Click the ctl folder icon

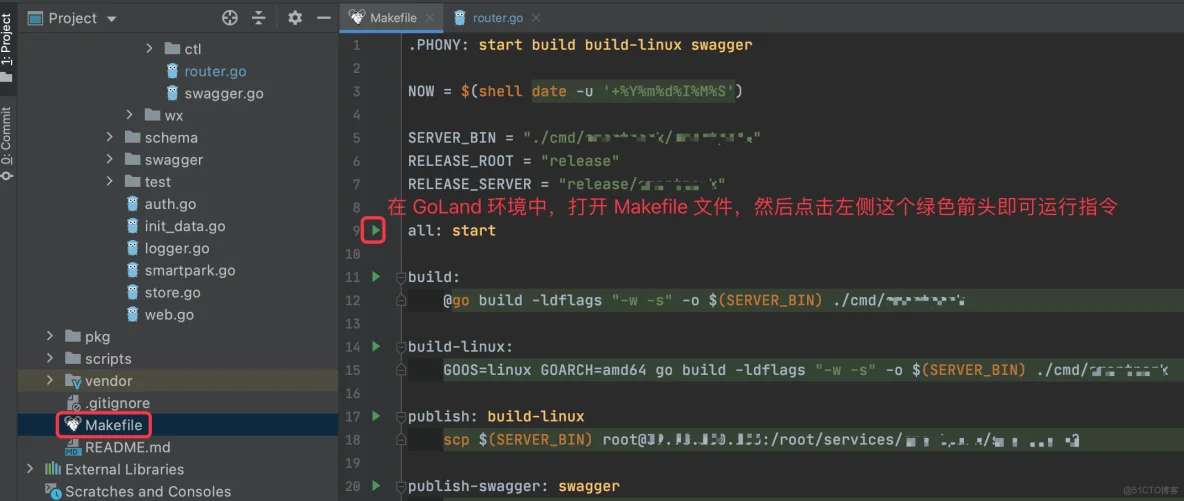[171, 49]
